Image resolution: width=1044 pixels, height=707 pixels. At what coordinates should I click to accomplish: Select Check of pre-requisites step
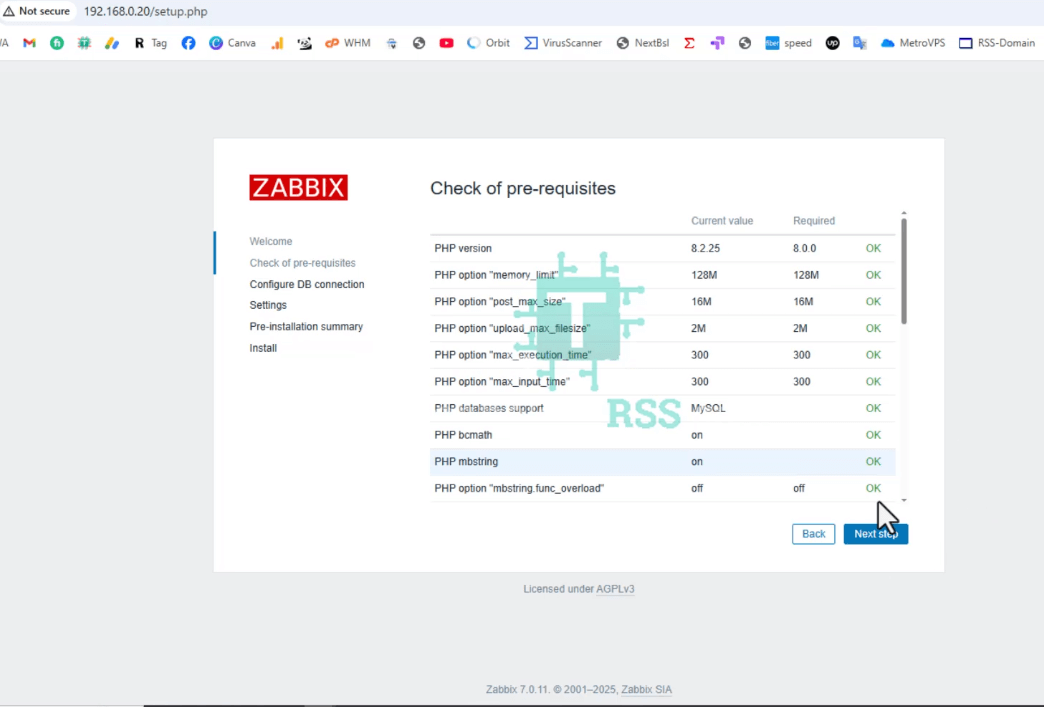302,263
